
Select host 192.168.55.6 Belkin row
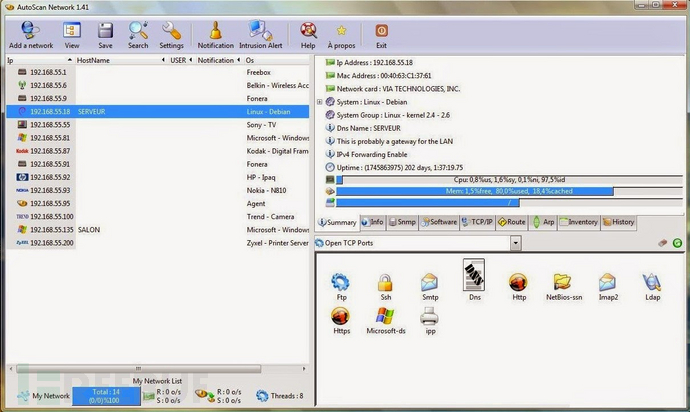[x=158, y=85]
